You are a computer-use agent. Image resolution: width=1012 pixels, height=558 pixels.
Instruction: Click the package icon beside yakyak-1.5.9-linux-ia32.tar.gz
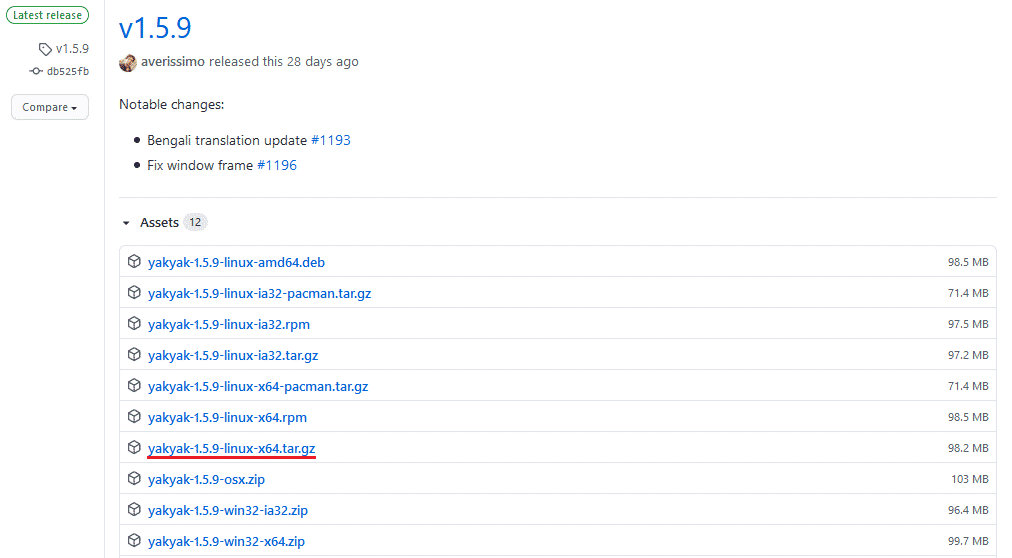point(134,354)
